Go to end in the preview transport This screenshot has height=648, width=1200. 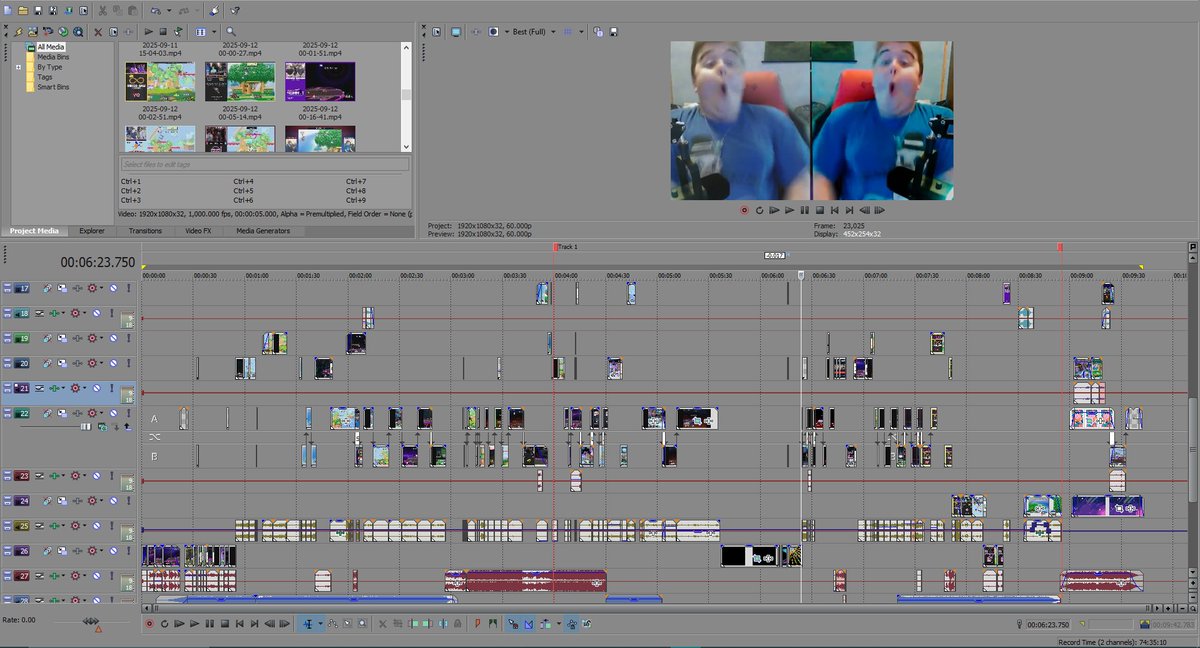[x=849, y=210]
